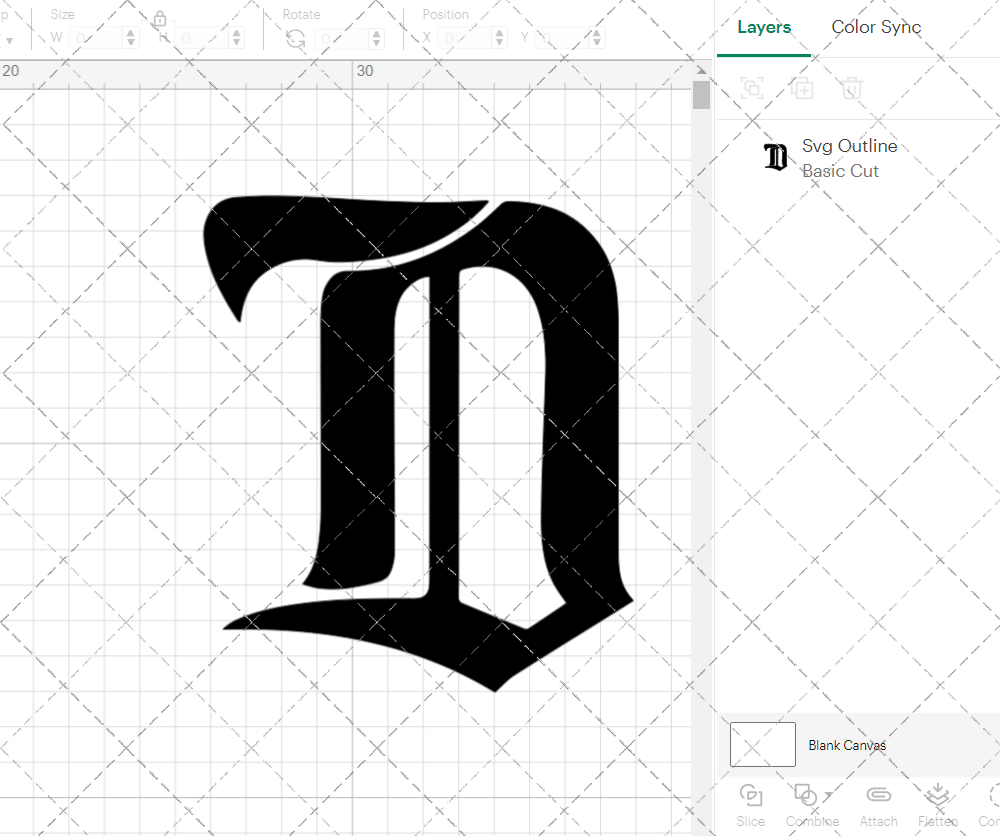The width and height of the screenshot is (1000, 836).
Task: Select the Svg Outline layer
Action: 848,158
